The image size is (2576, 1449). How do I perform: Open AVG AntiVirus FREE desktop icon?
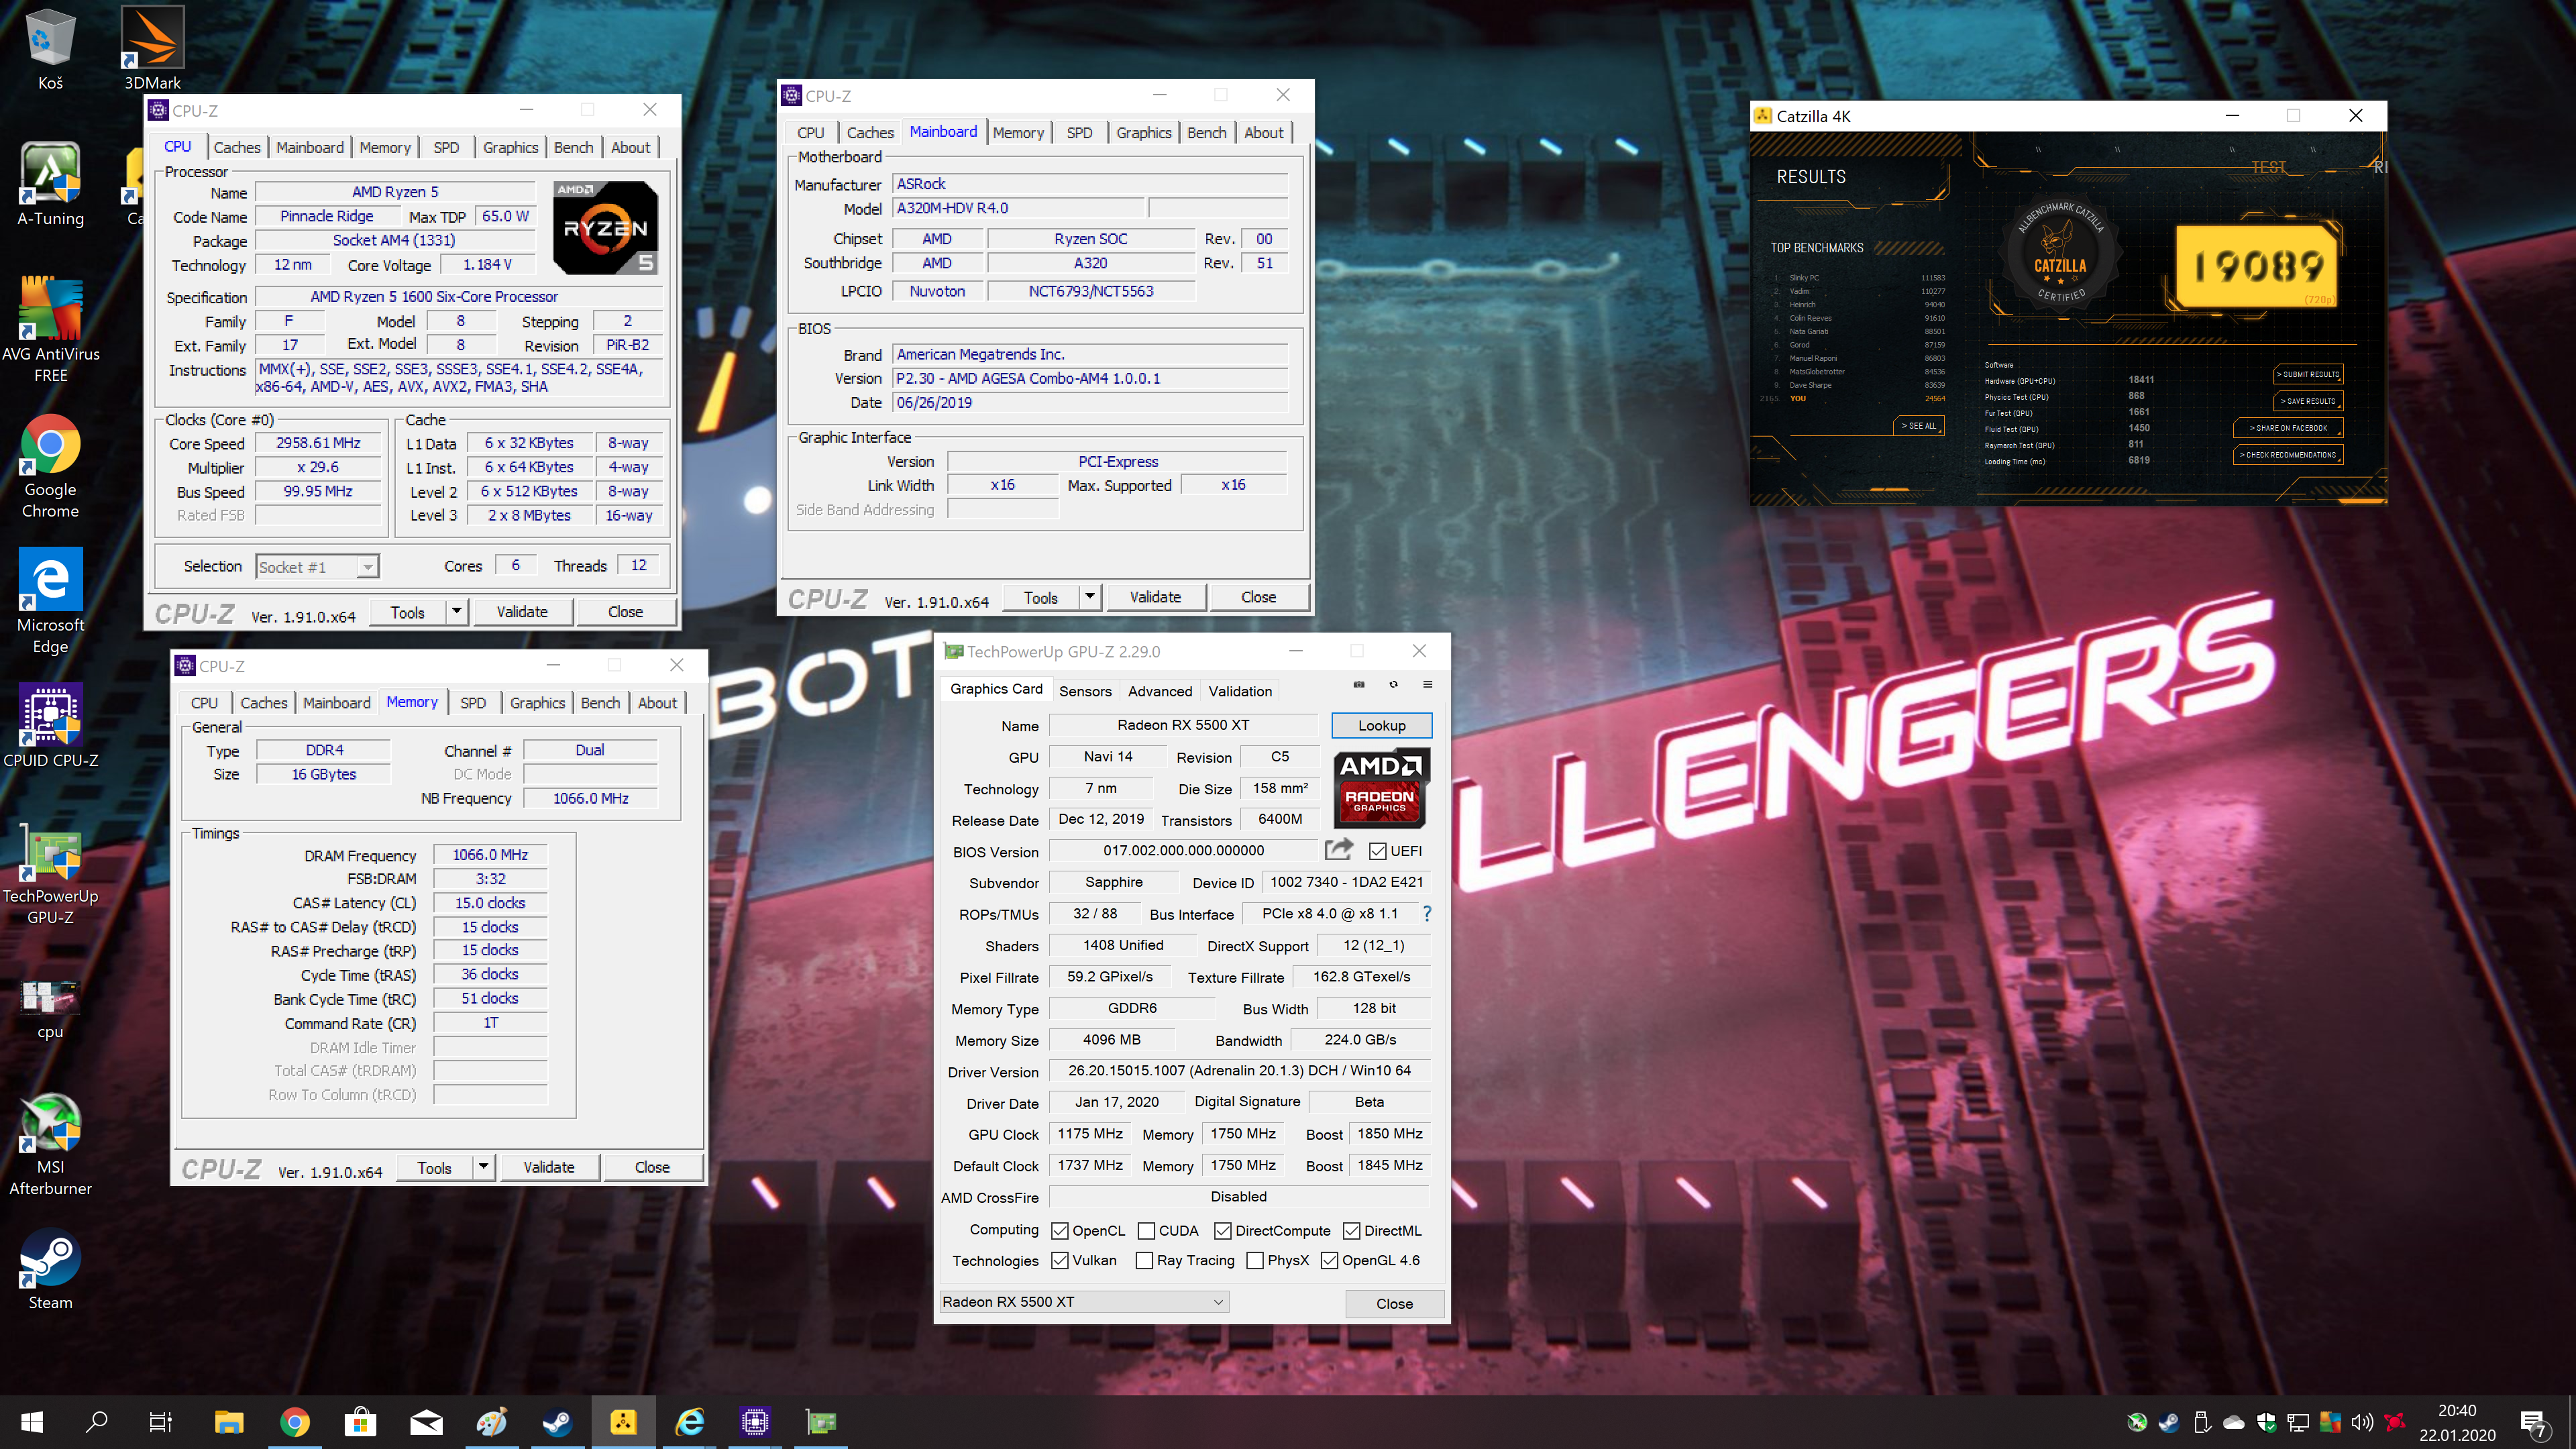(x=50, y=330)
